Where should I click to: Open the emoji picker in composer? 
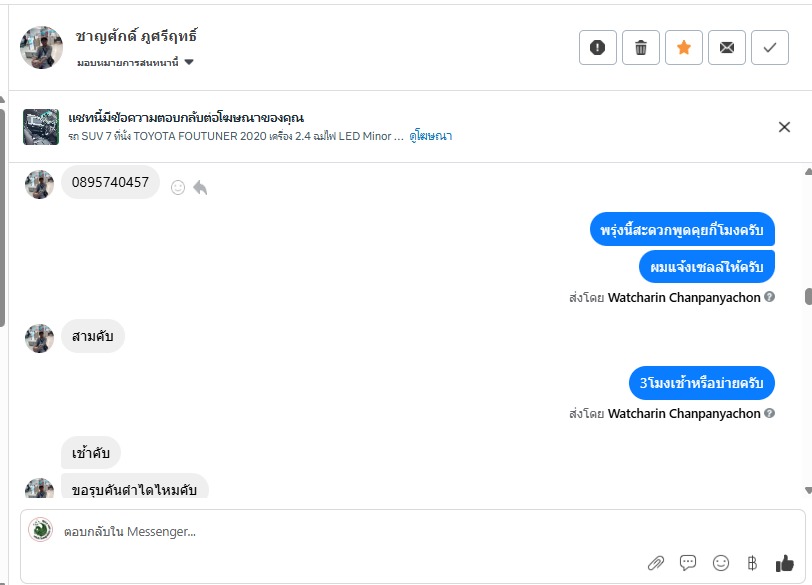pyautogui.click(x=720, y=563)
